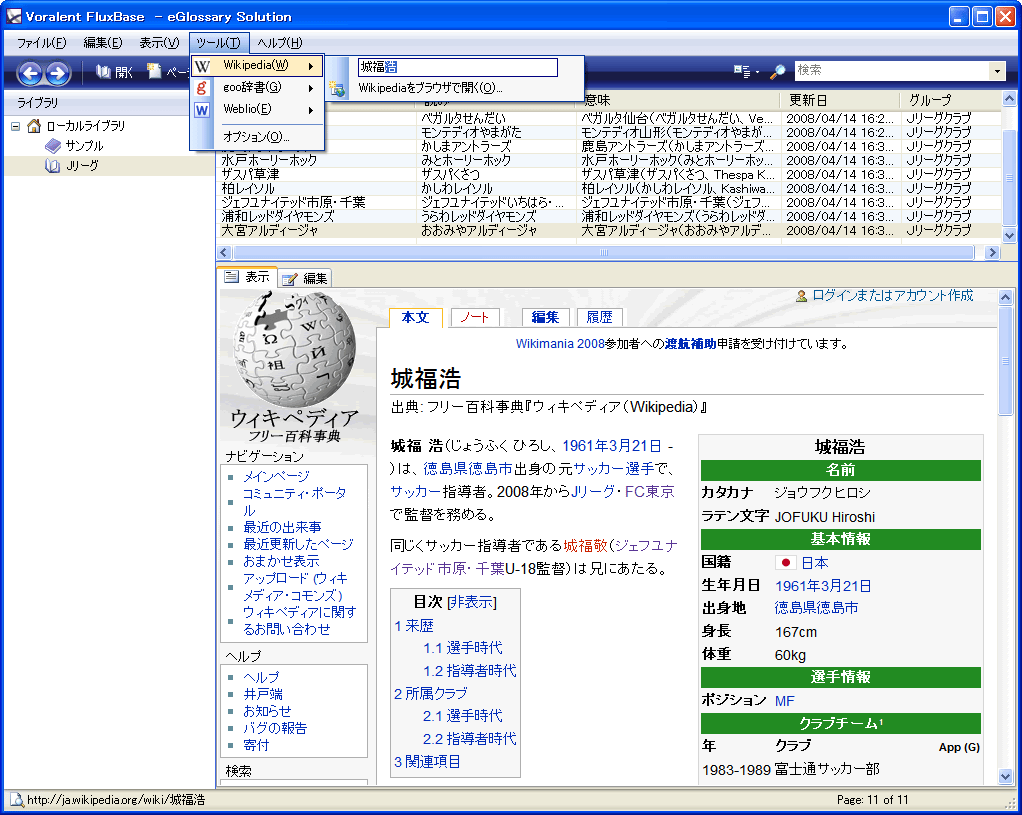Image resolution: width=1022 pixels, height=815 pixels.
Task: Open オプション(O)... from the tools menu
Action: coord(257,137)
